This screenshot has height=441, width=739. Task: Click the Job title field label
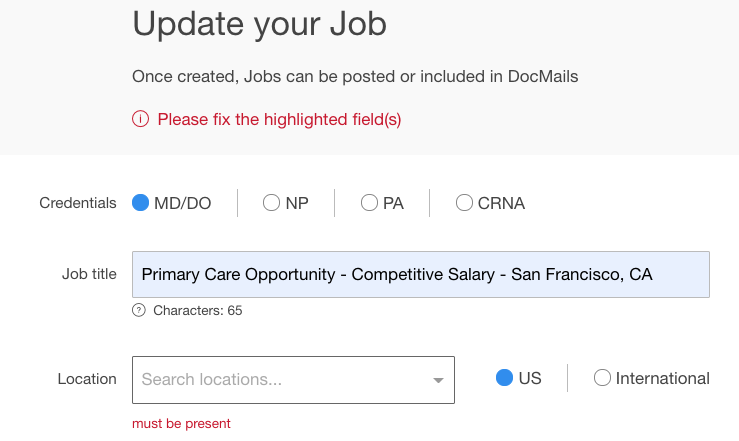pos(89,274)
